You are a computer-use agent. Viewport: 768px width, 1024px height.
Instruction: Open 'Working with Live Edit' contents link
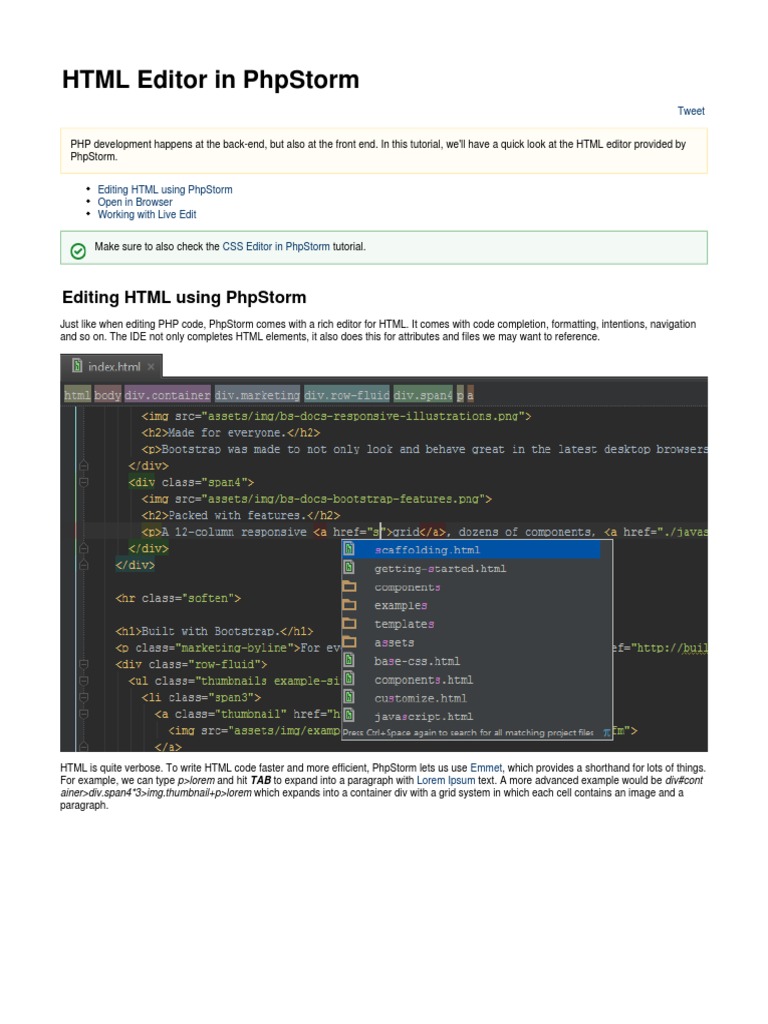click(147, 214)
